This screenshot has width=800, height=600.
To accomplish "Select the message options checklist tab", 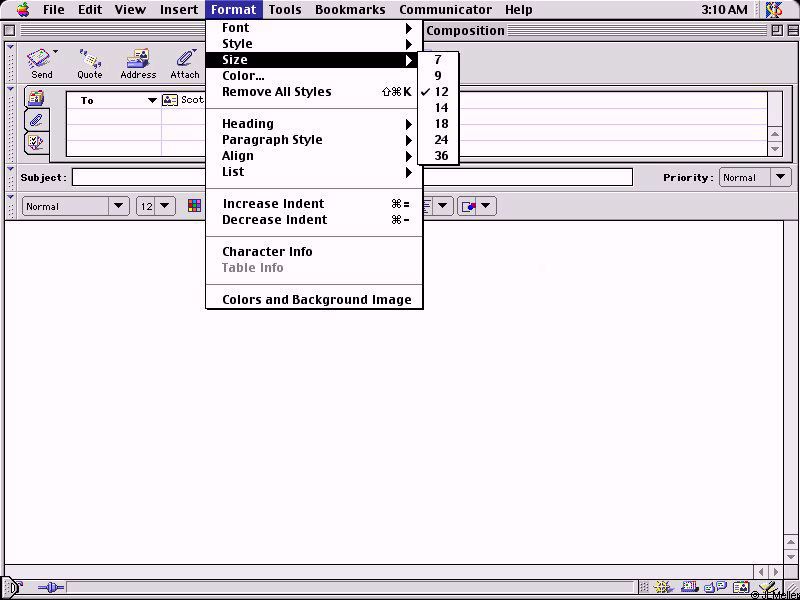I will (x=36, y=143).
